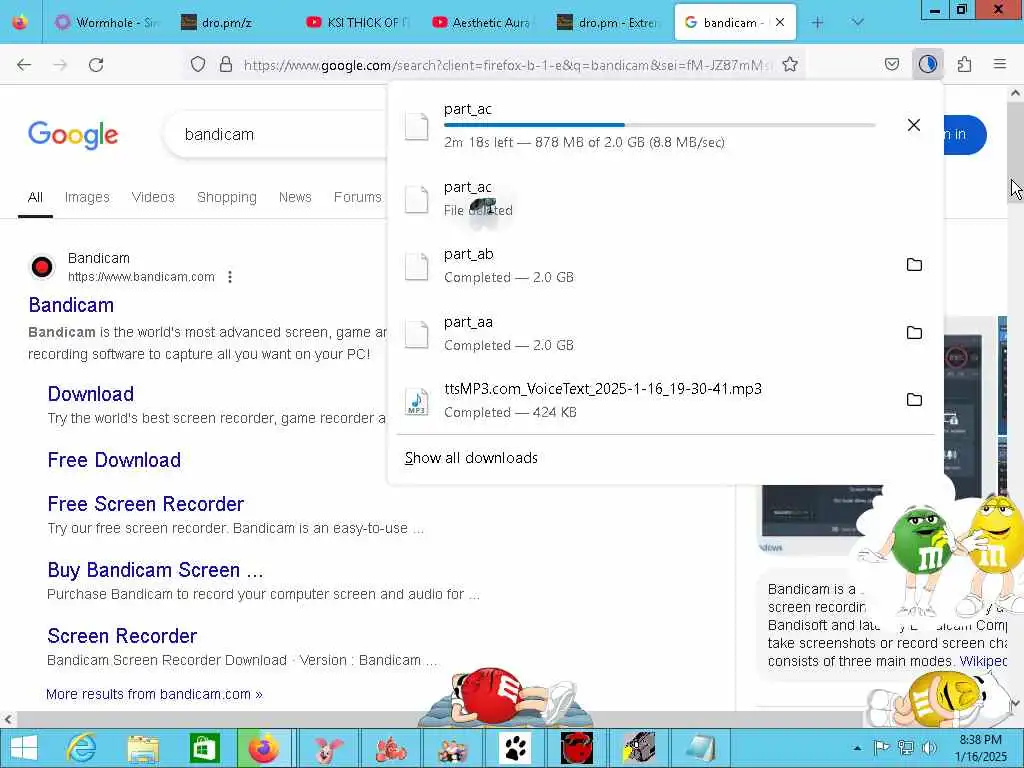The image size is (1024, 768).
Task: Reload the current page
Action: tap(96, 65)
